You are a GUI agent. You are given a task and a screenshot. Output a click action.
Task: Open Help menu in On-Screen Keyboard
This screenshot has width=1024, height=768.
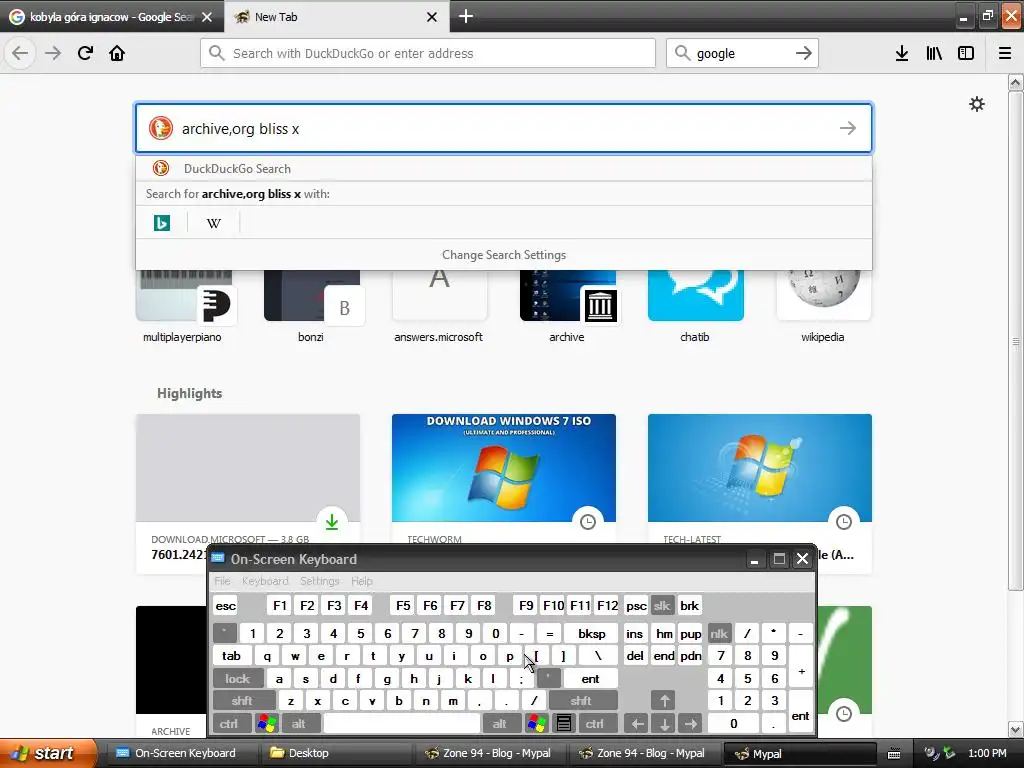(x=362, y=581)
